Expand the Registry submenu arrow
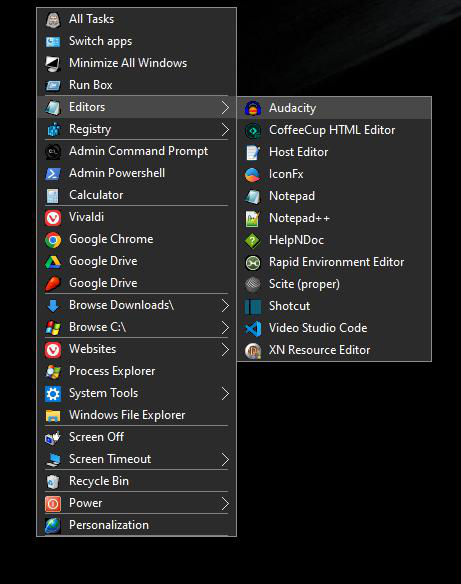Viewport: 461px width, 584px height. pos(225,130)
